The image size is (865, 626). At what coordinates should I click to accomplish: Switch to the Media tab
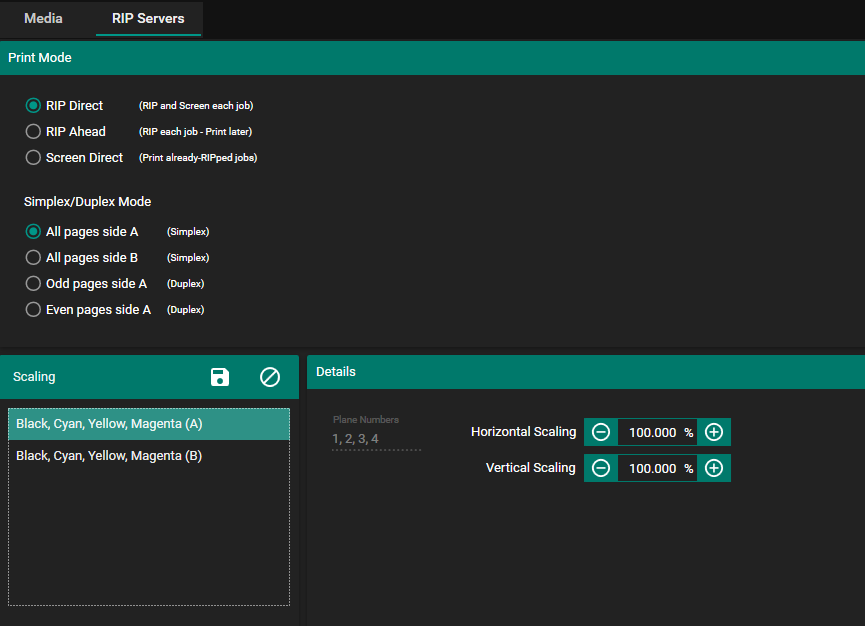coord(43,18)
